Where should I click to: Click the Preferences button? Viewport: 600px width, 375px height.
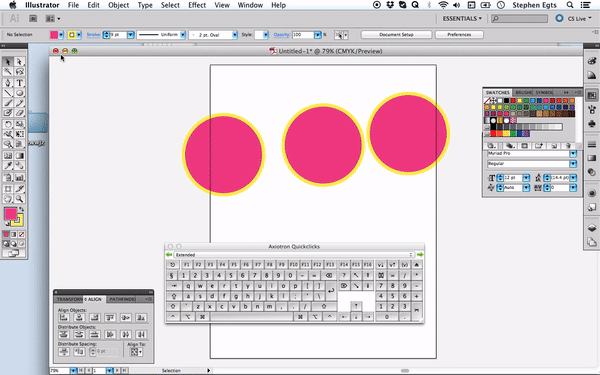tap(459, 34)
